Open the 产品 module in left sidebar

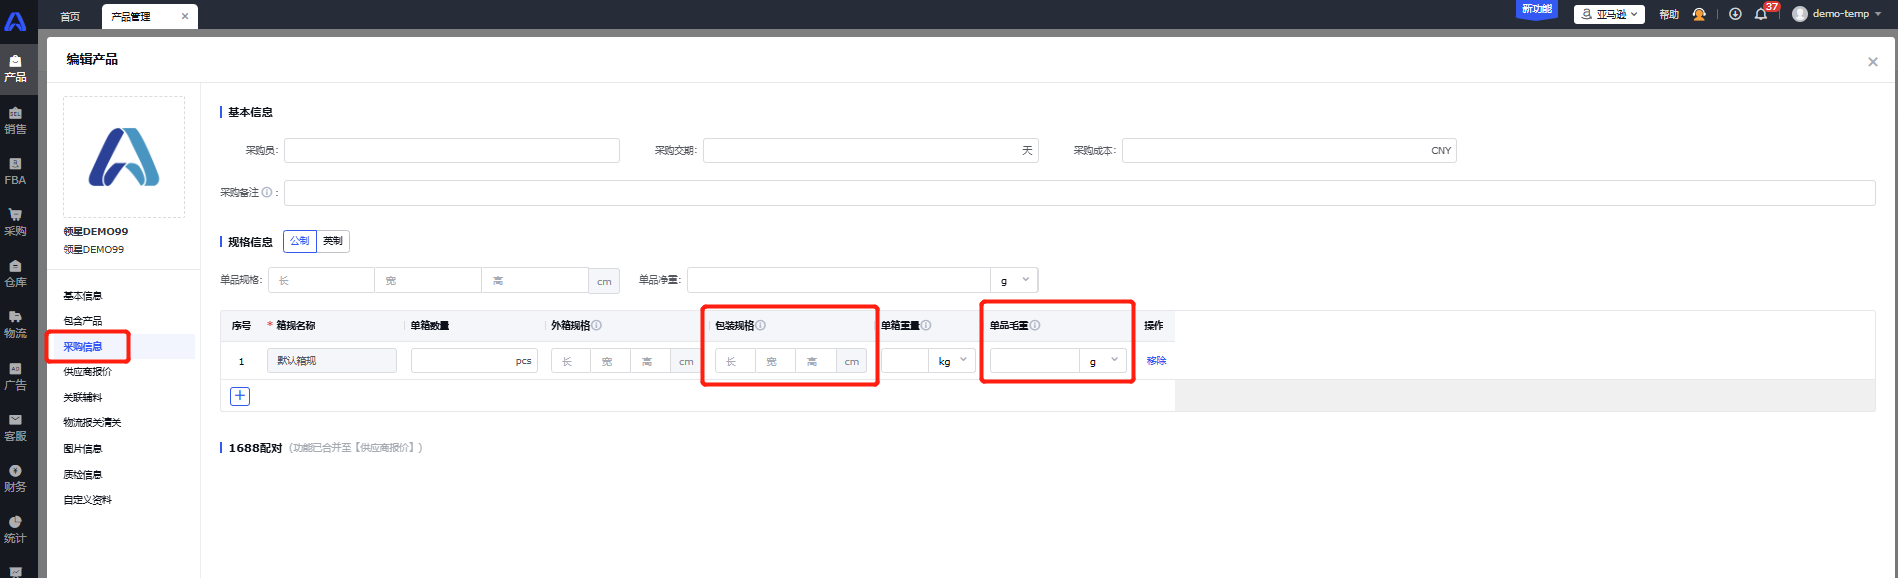[15, 68]
